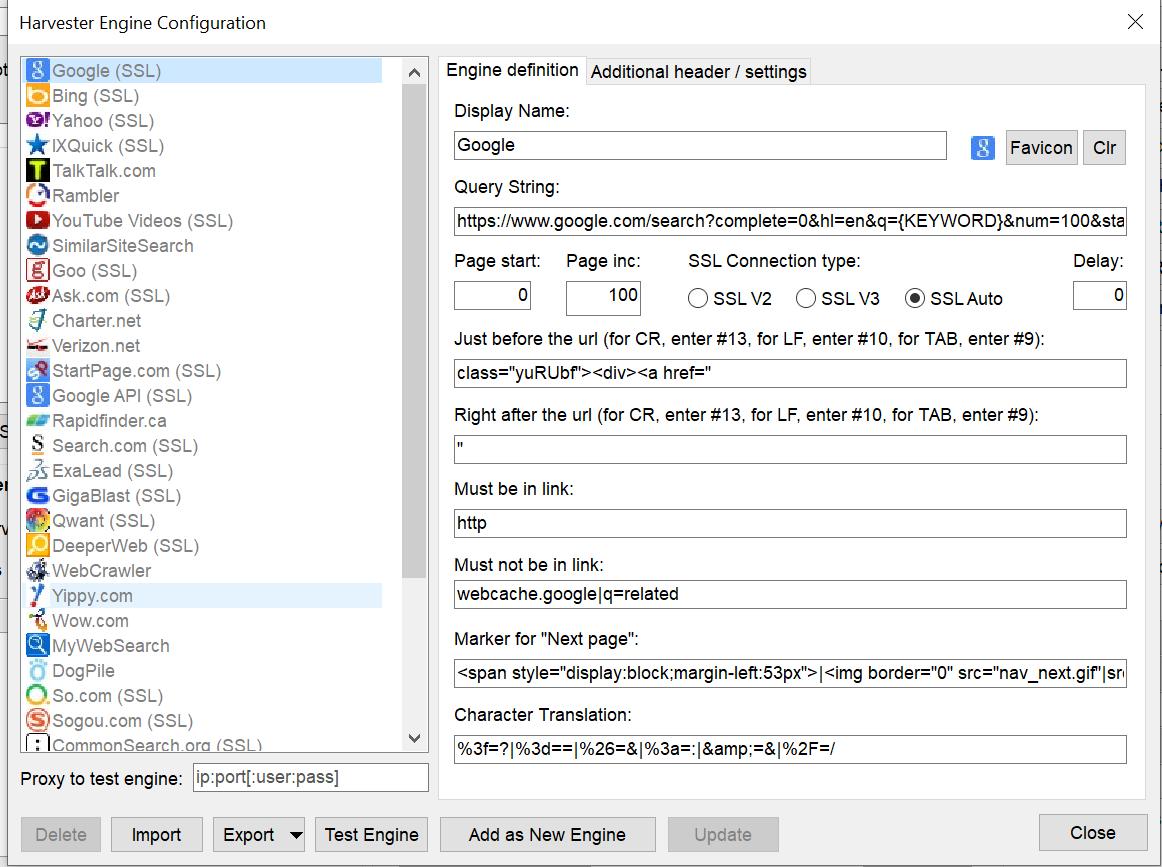Viewport: 1162px width, 867px height.
Task: Click the Wow.com icon
Action: click(x=38, y=620)
